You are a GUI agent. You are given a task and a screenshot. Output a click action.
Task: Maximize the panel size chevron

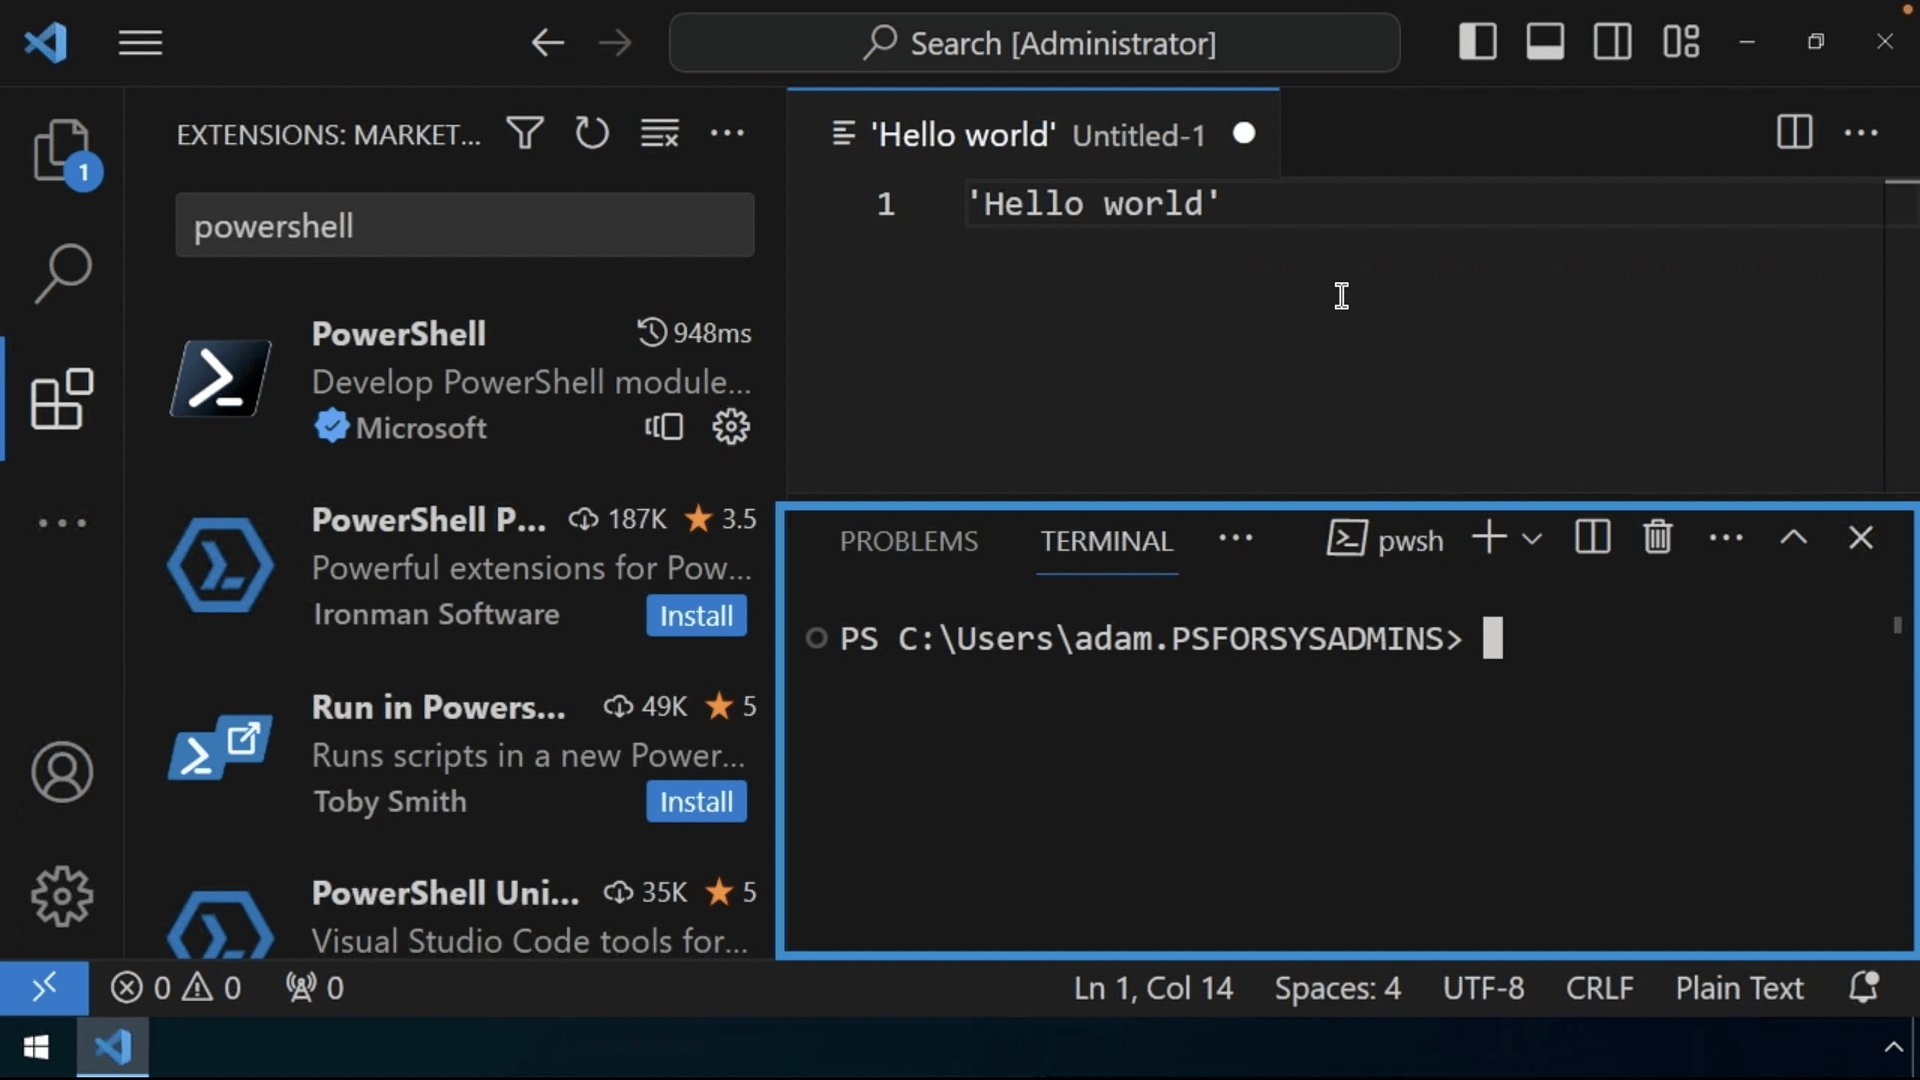coord(1794,538)
